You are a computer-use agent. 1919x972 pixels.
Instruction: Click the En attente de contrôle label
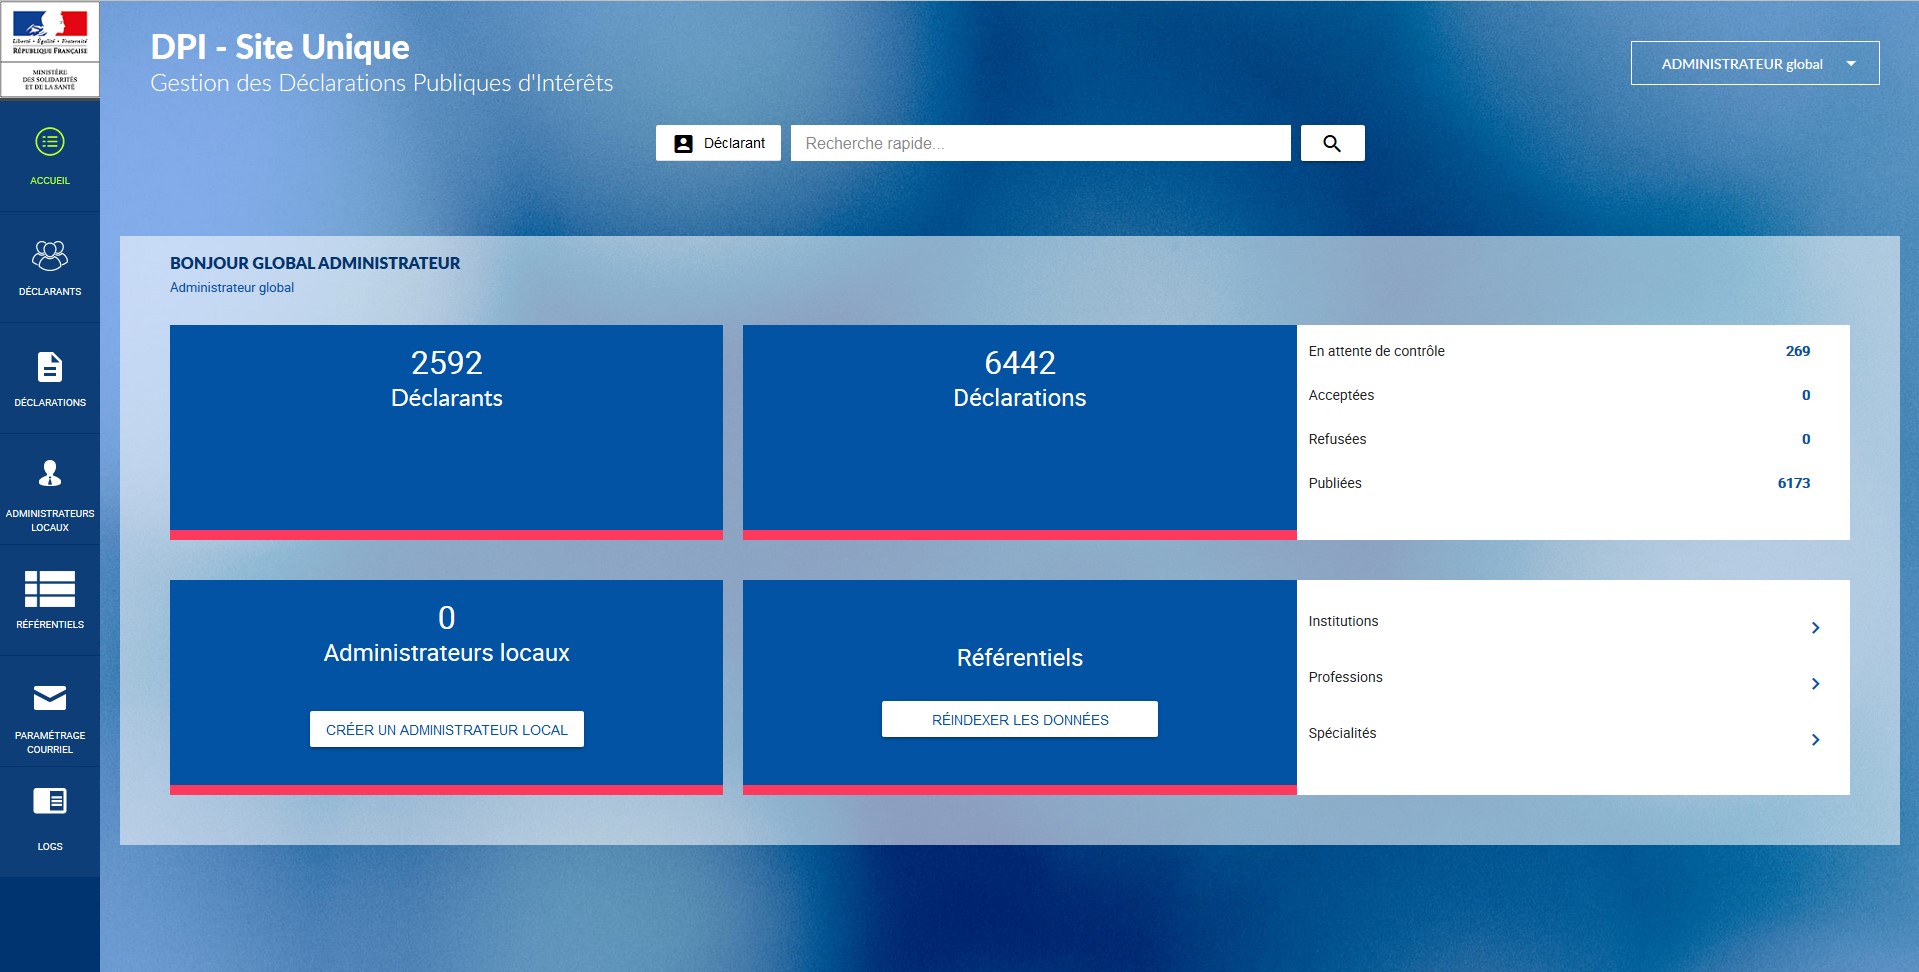pyautogui.click(x=1376, y=351)
